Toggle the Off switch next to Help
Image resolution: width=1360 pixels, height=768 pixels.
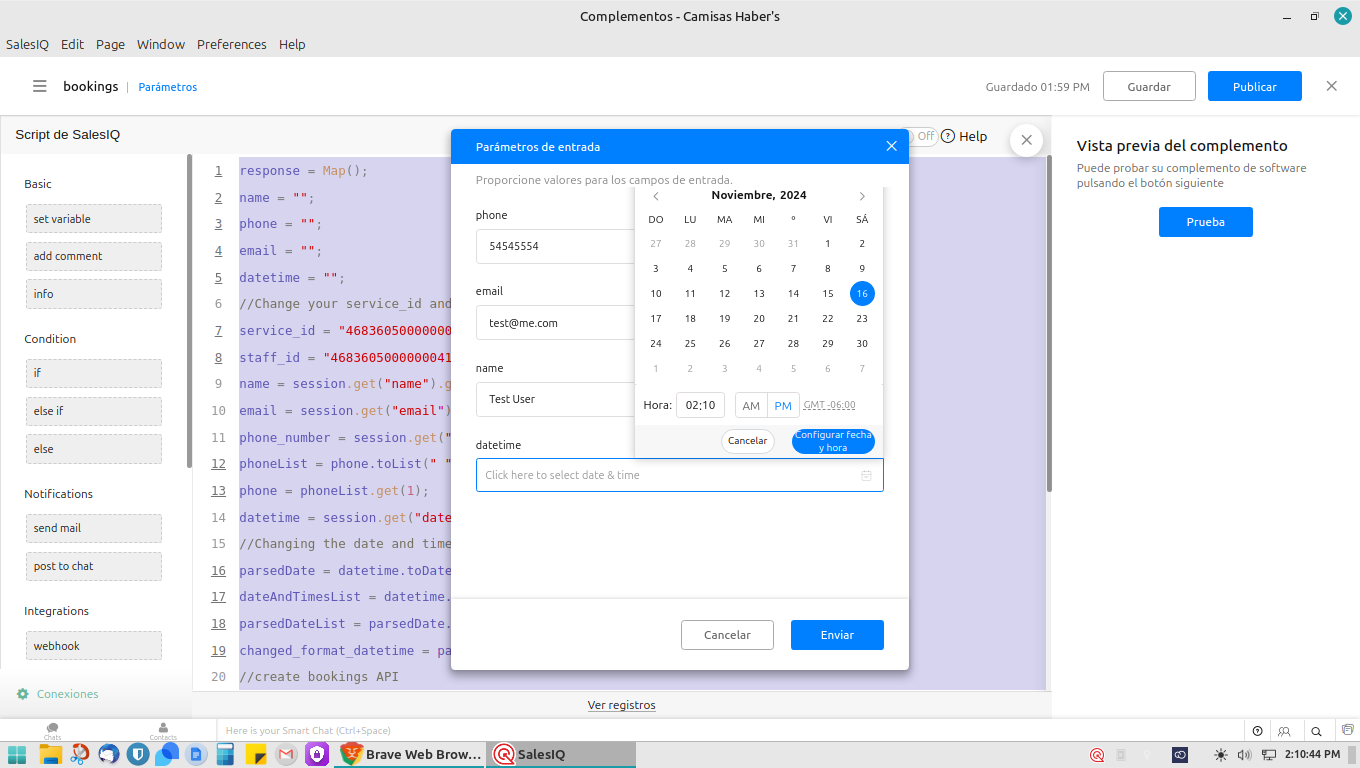(919, 136)
